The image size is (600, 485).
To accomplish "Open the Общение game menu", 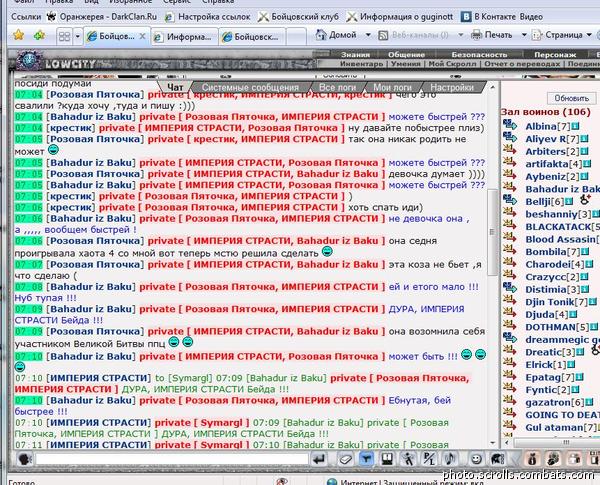I will (x=406, y=54).
